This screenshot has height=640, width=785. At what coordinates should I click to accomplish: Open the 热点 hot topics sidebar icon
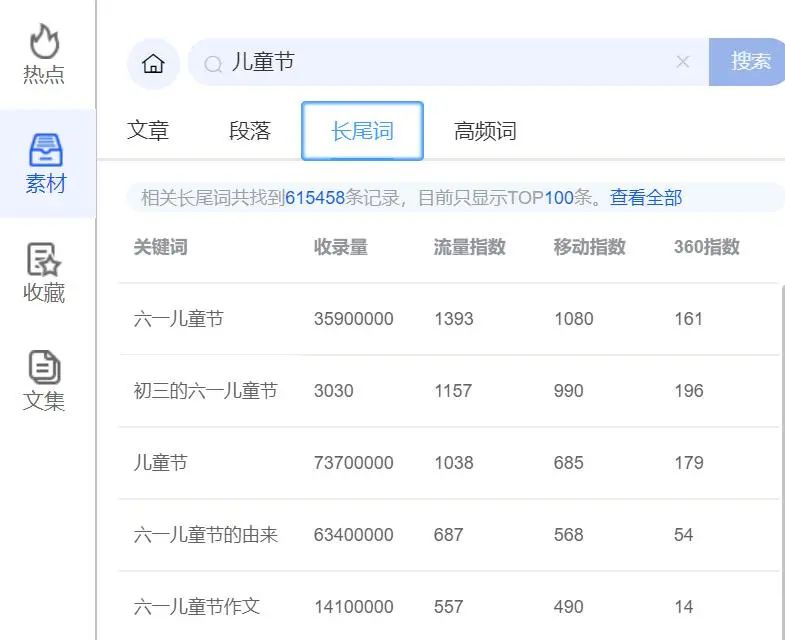click(x=44, y=54)
